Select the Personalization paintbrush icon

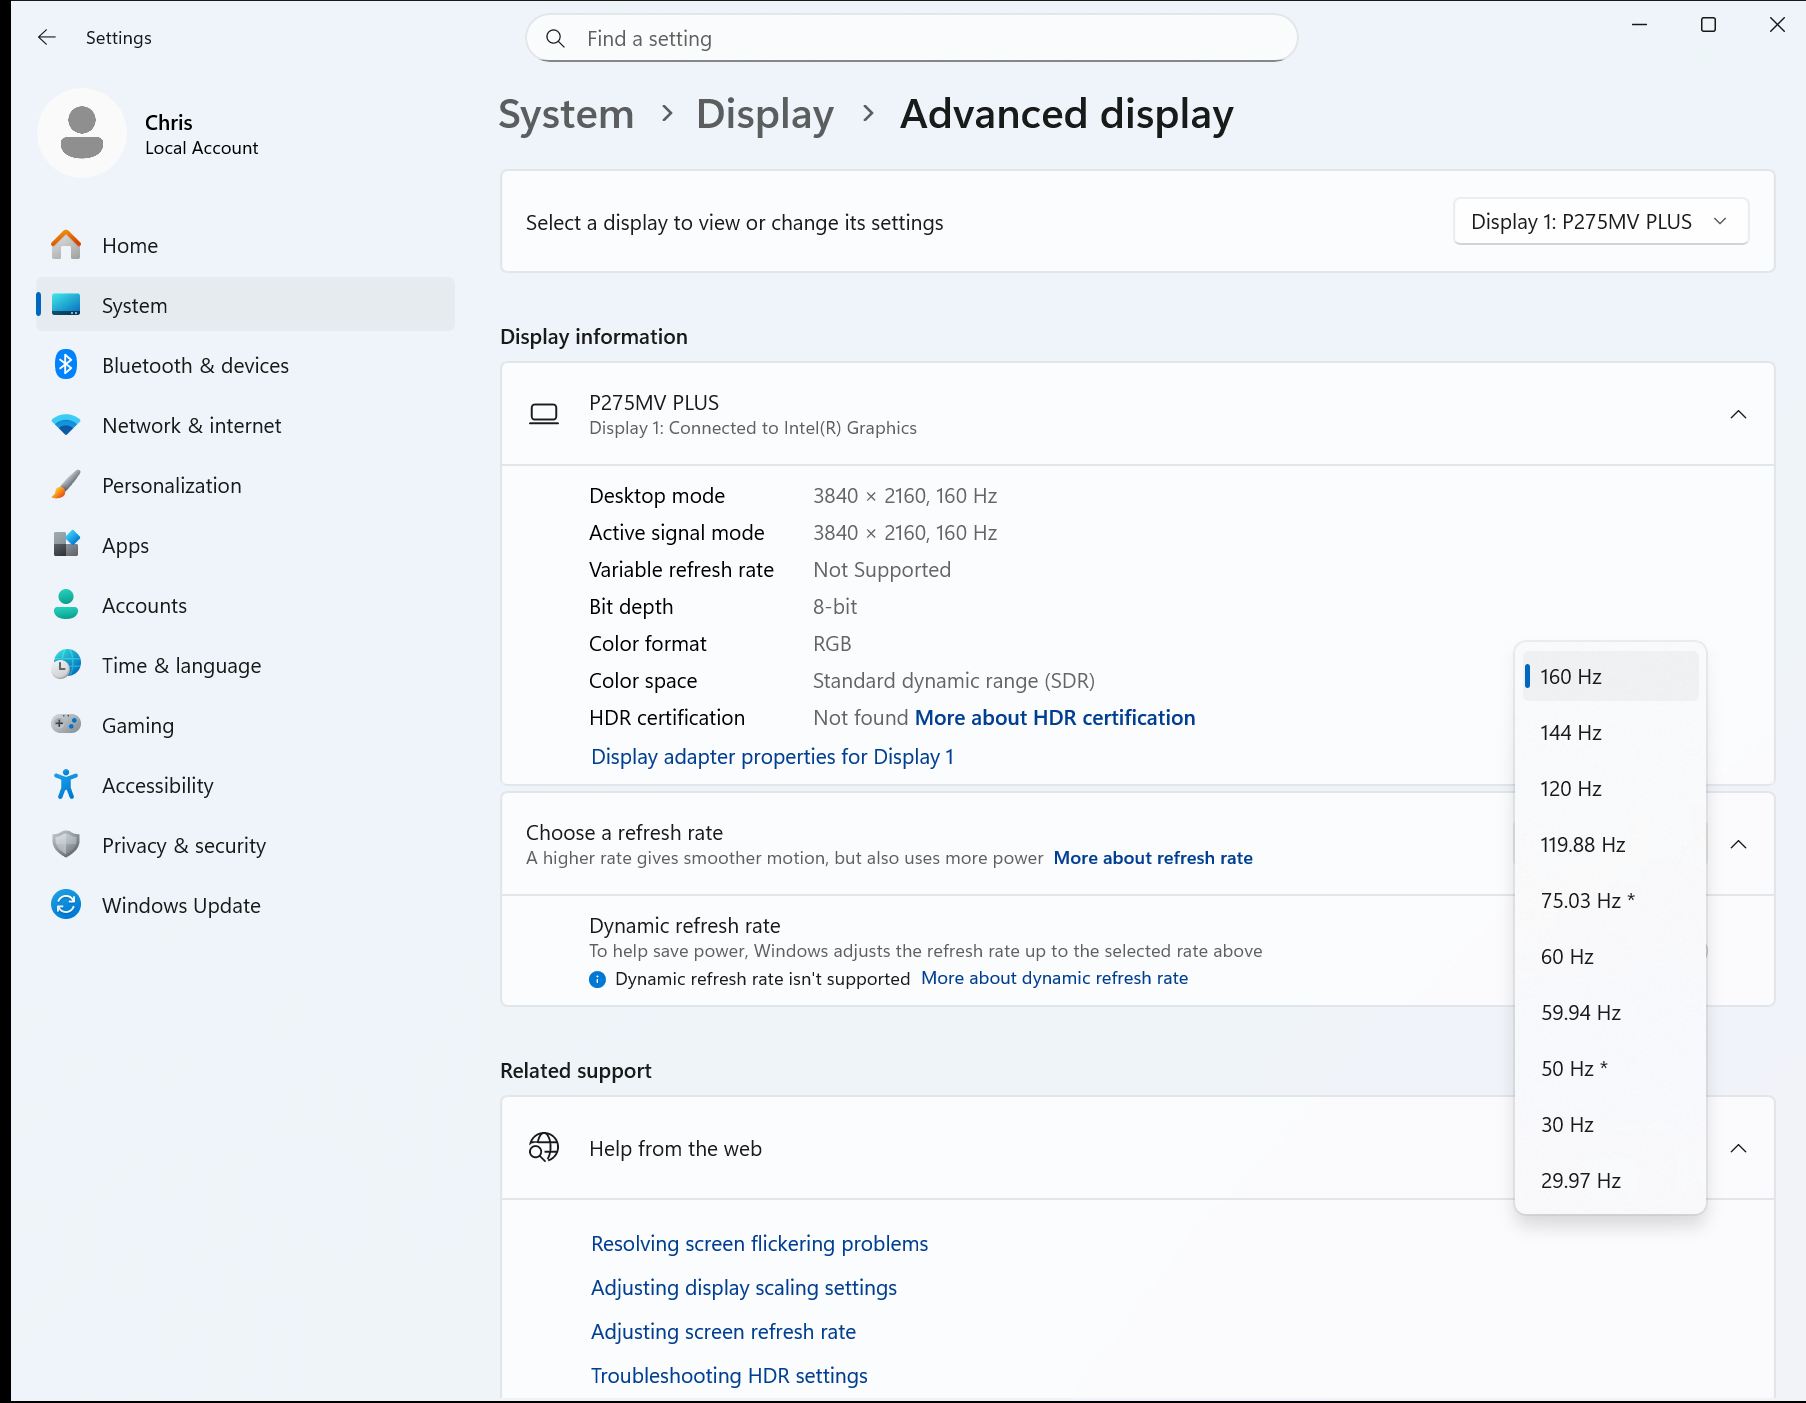[66, 485]
